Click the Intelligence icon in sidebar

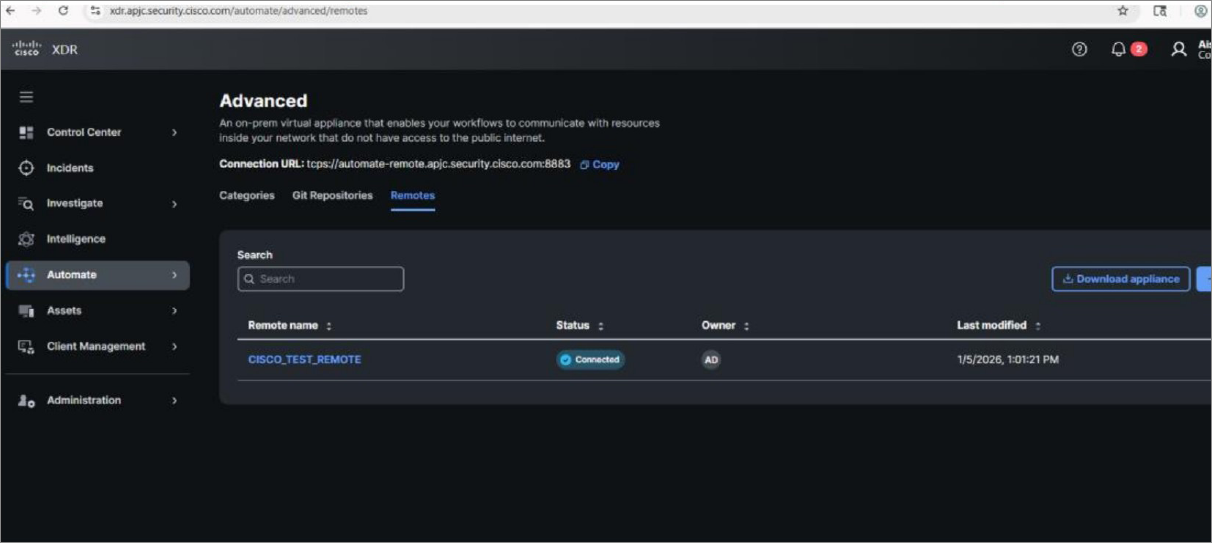26,239
